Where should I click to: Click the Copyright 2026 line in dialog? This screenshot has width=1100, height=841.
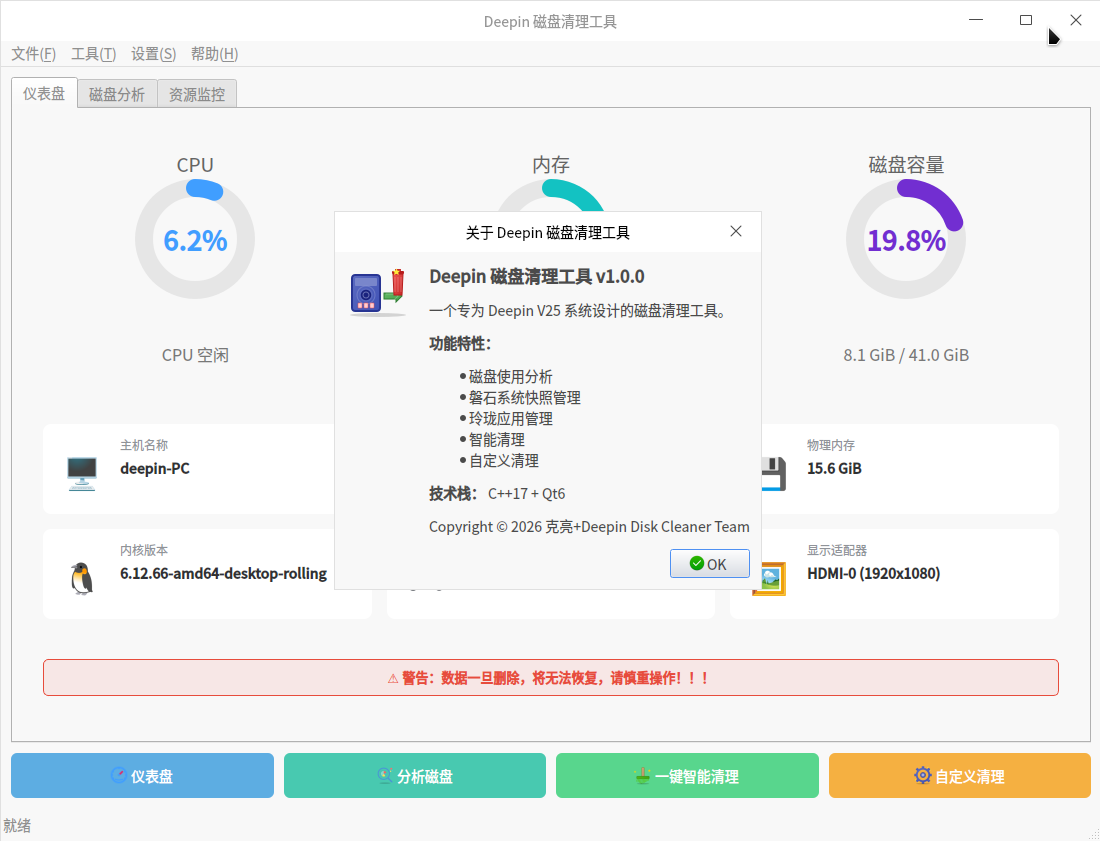(589, 526)
